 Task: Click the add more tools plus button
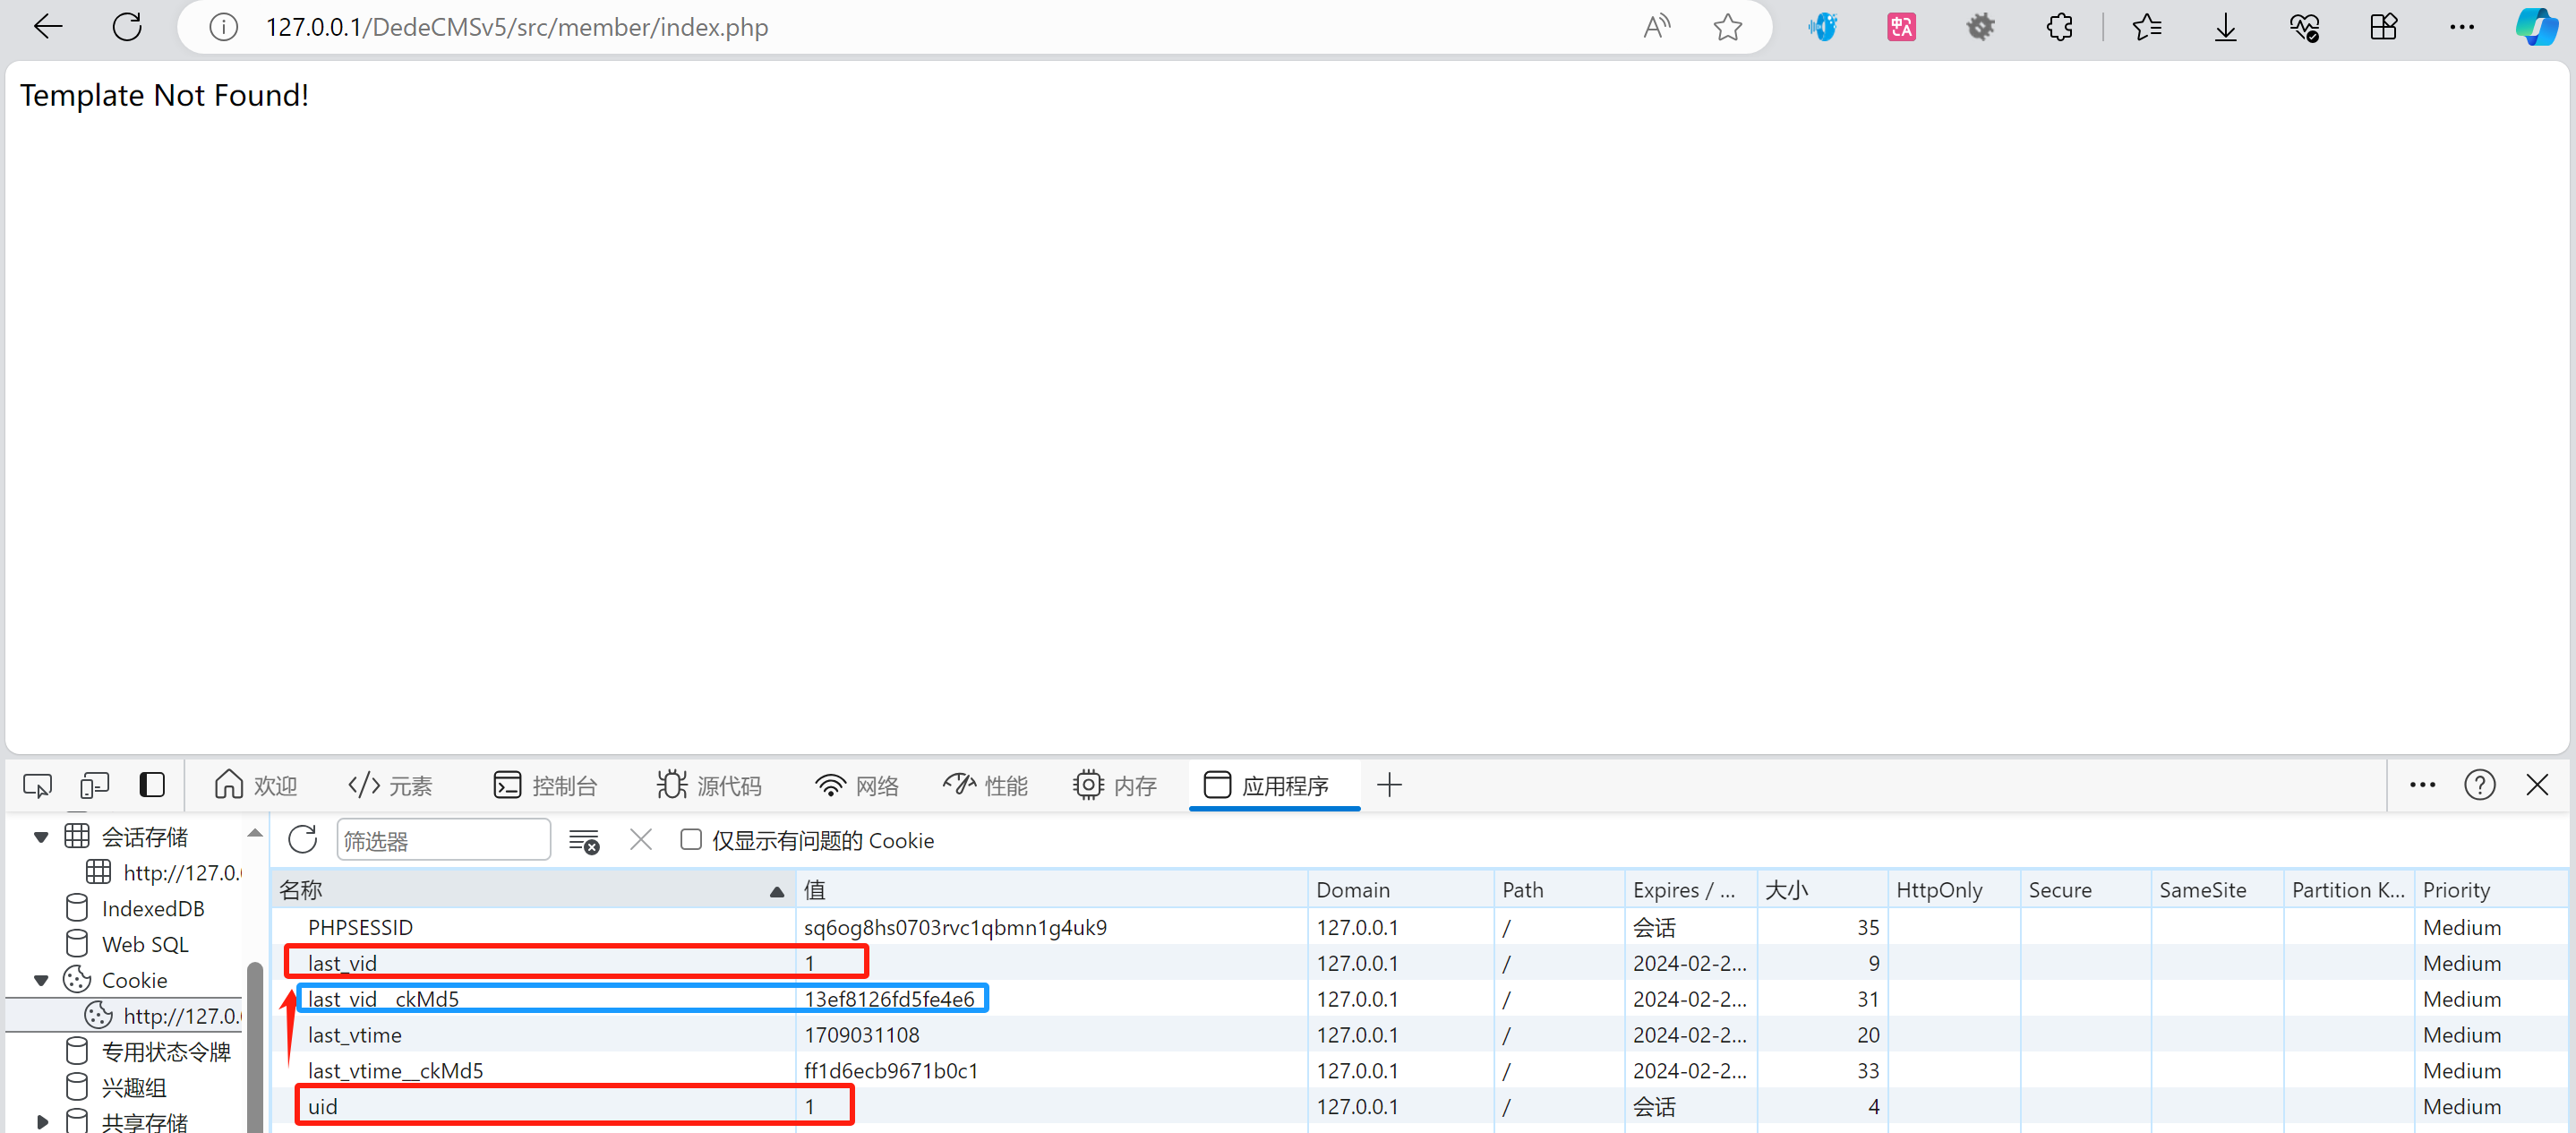(x=1389, y=786)
